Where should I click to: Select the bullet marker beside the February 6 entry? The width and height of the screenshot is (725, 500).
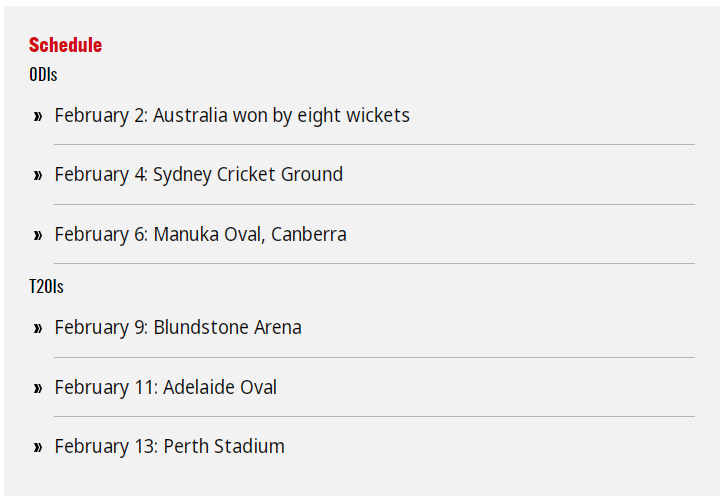(x=38, y=236)
